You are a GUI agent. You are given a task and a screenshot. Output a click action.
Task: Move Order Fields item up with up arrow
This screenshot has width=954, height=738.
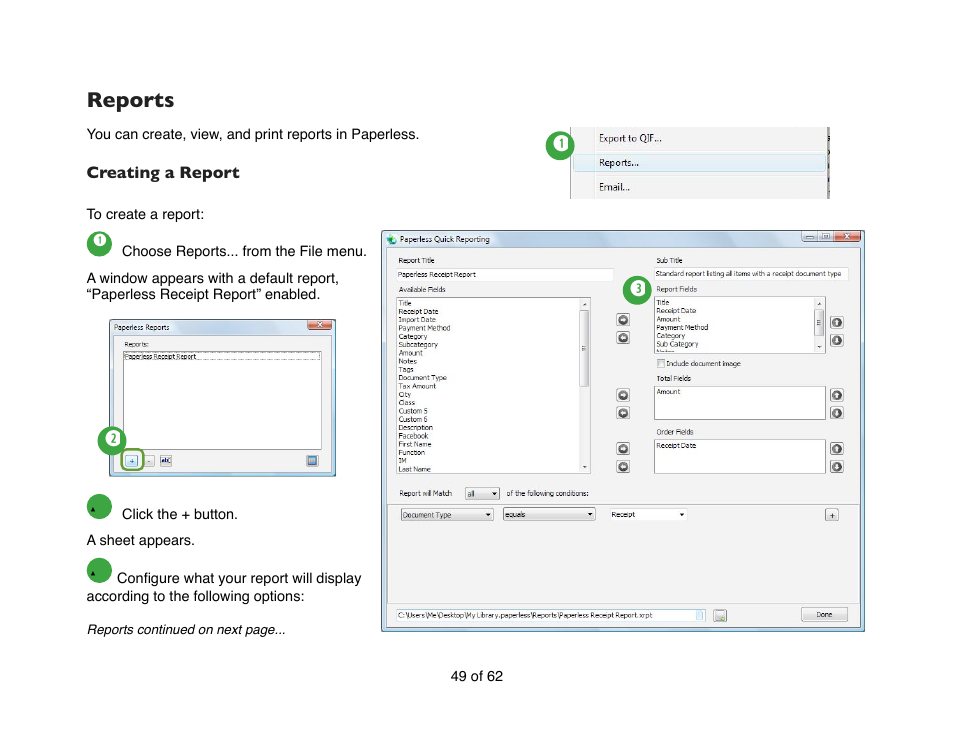point(837,449)
